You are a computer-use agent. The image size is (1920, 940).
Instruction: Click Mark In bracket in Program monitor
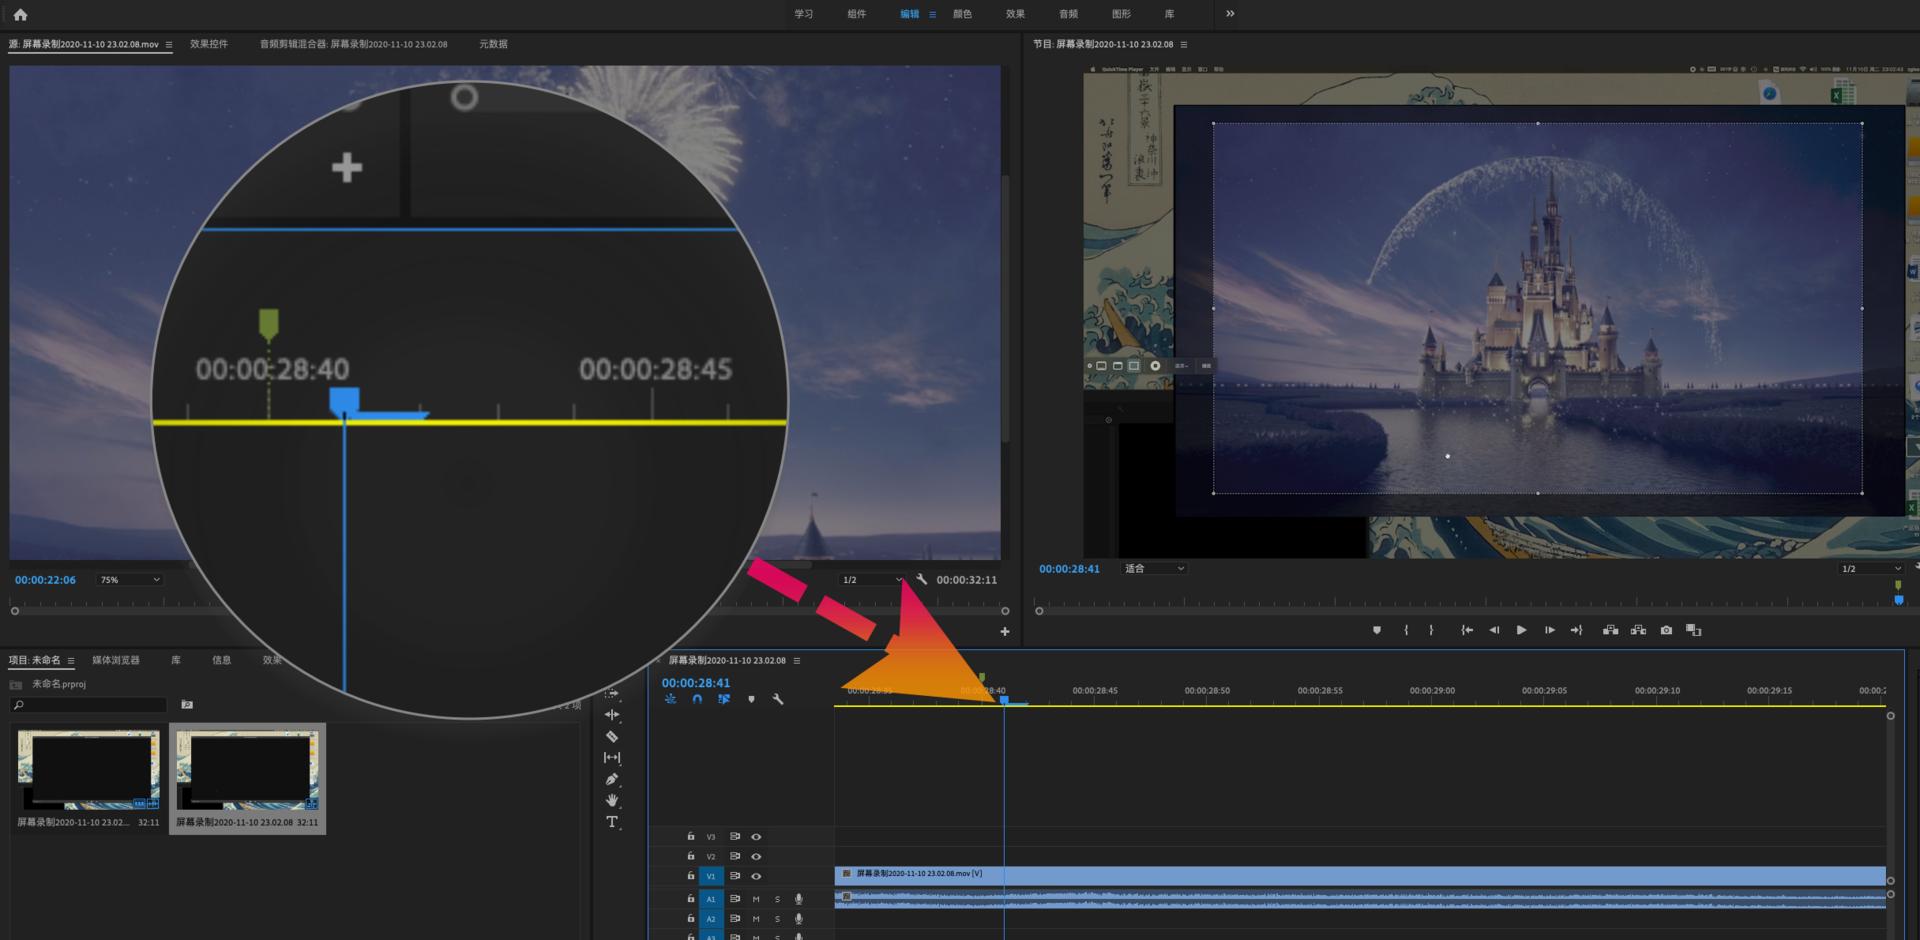tap(1406, 630)
